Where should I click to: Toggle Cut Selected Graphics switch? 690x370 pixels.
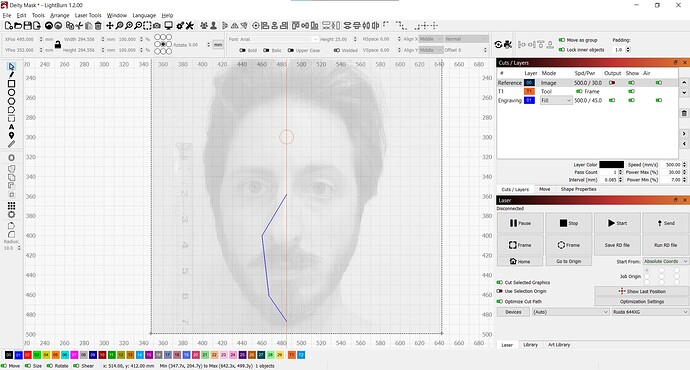pos(499,282)
